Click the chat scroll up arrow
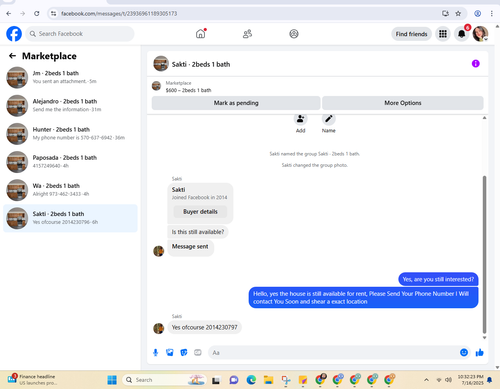The width and height of the screenshot is (500, 389). click(484, 118)
